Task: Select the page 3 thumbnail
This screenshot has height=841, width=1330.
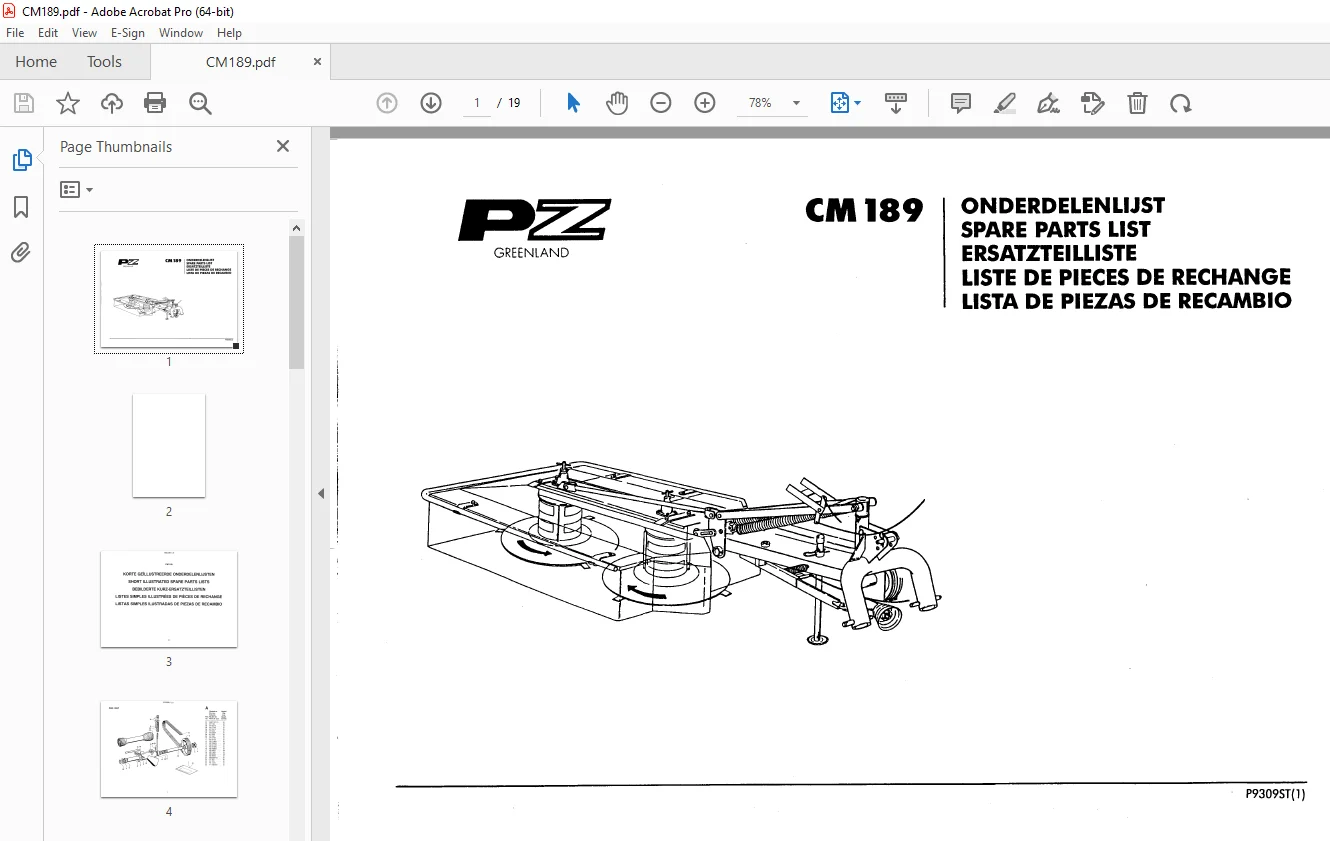Action: 169,599
